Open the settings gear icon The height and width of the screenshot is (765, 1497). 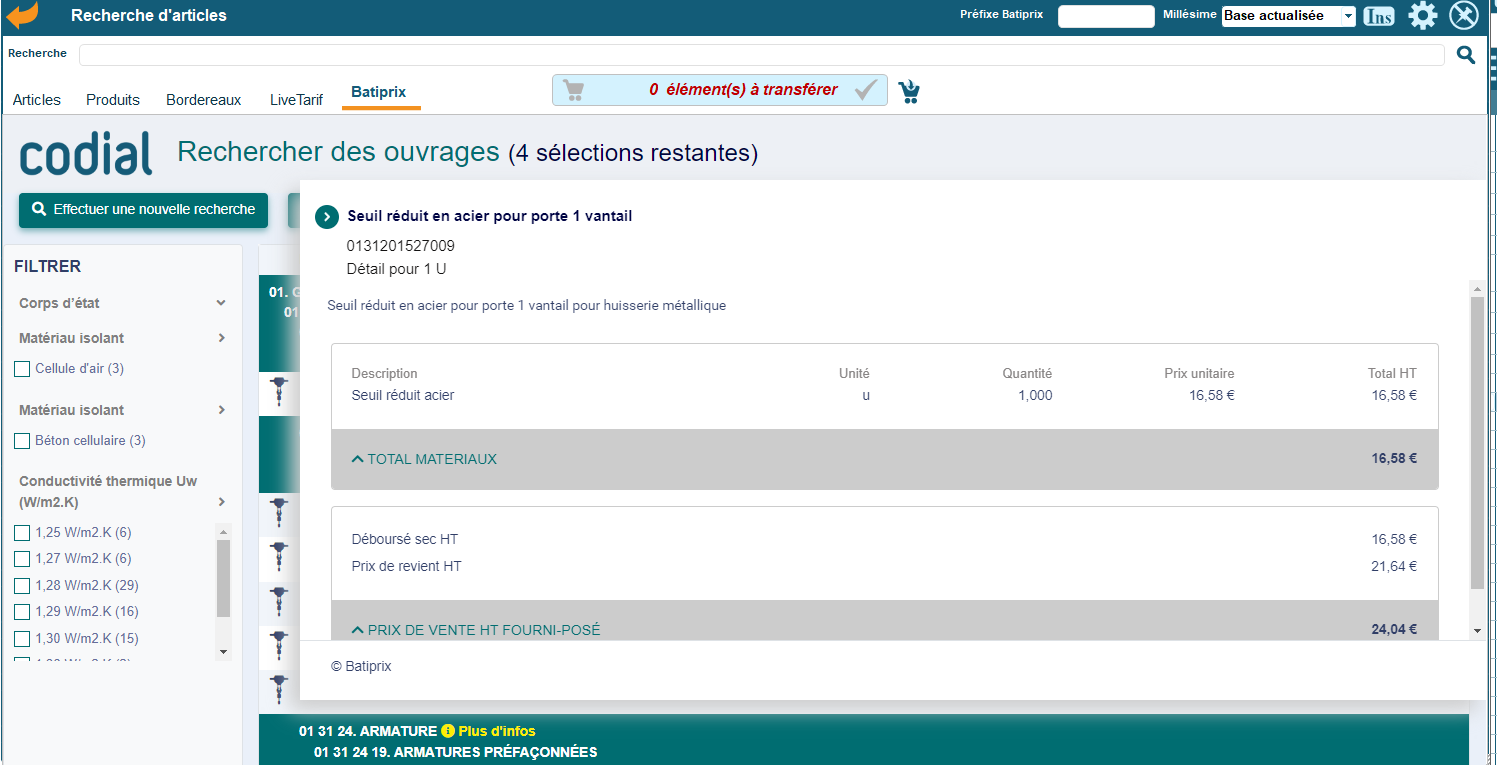[1422, 15]
